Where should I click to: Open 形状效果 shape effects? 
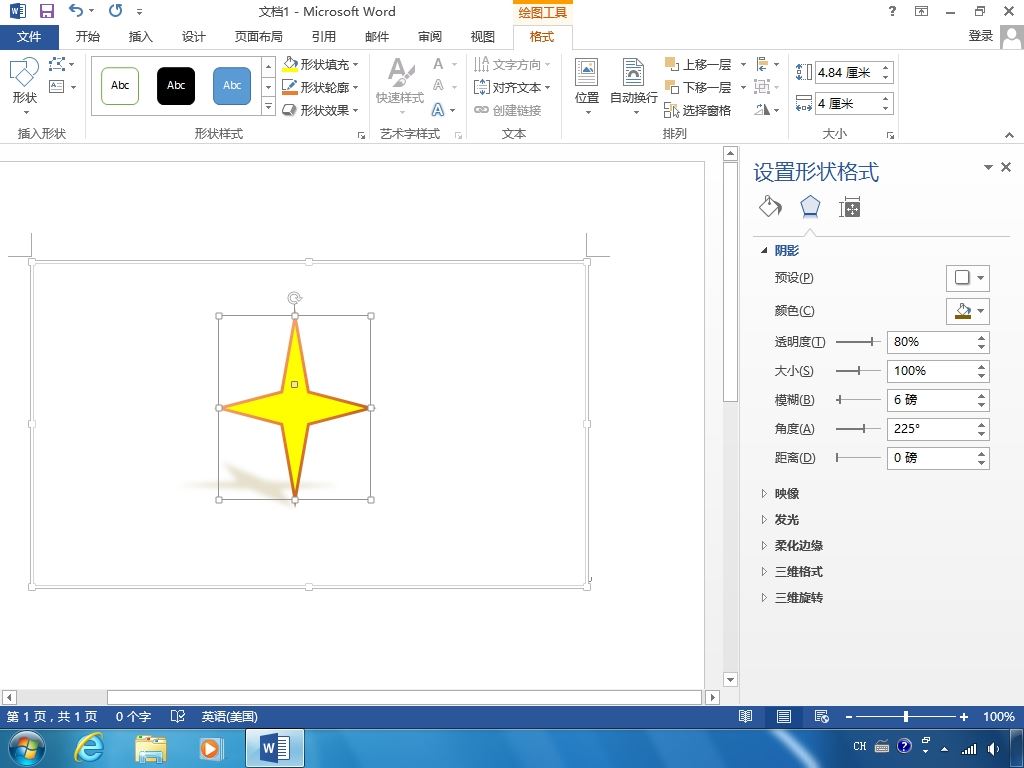tap(321, 110)
